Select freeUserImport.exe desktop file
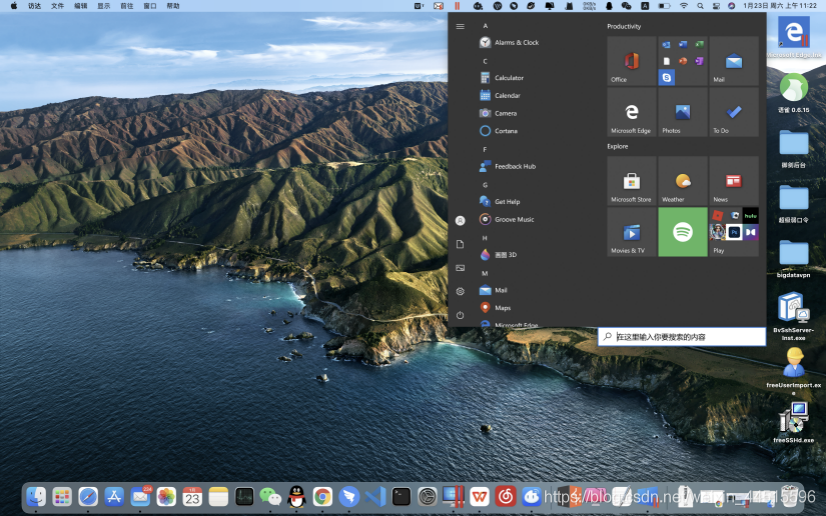Viewport: 826px width, 516px height. (x=794, y=370)
